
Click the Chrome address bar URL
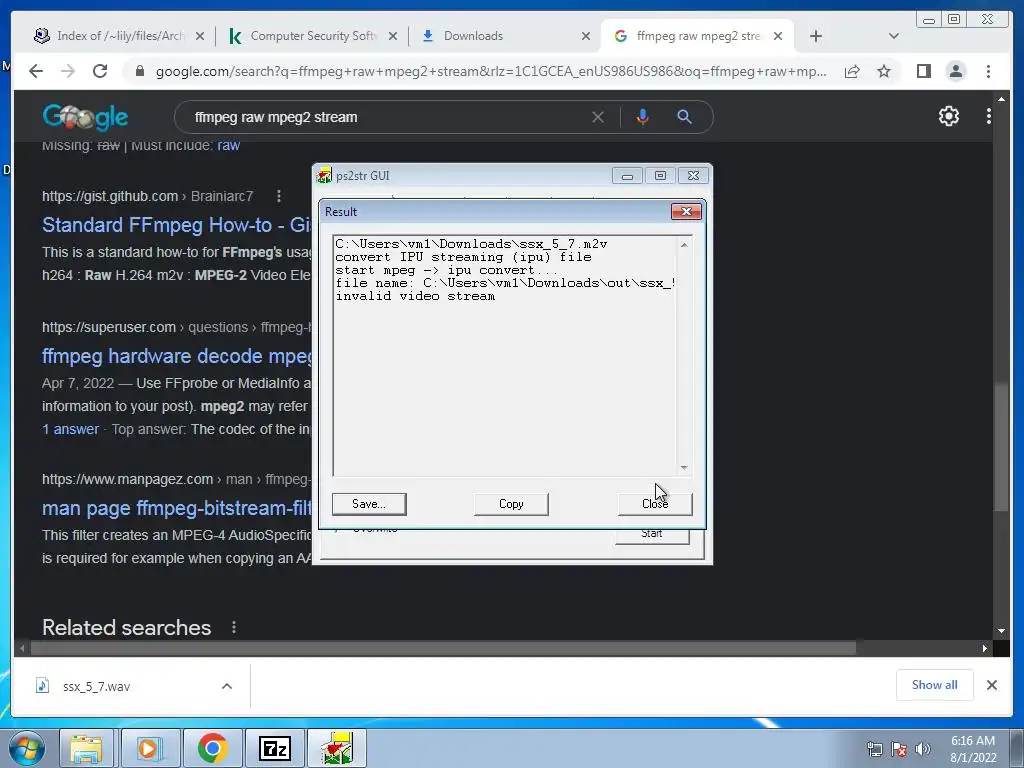click(491, 71)
